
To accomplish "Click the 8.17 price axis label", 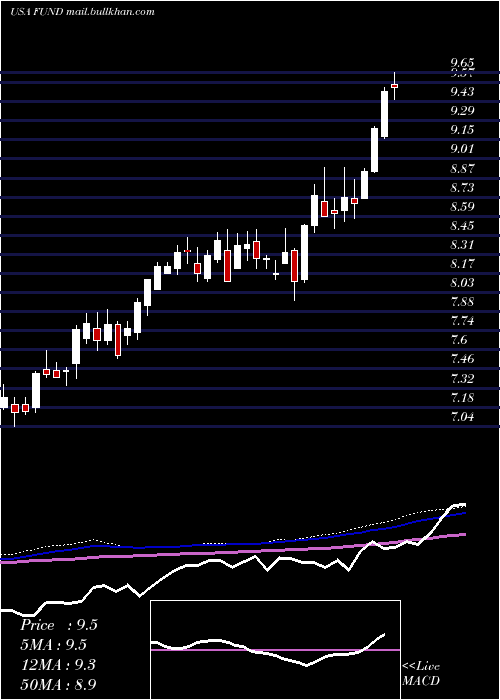I will pyautogui.click(x=462, y=264).
